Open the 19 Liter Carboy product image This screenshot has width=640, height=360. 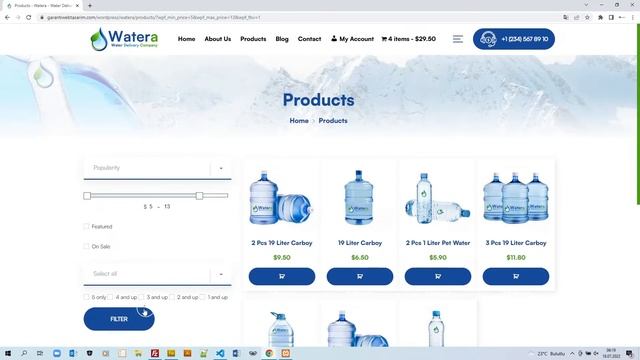[x=359, y=198]
